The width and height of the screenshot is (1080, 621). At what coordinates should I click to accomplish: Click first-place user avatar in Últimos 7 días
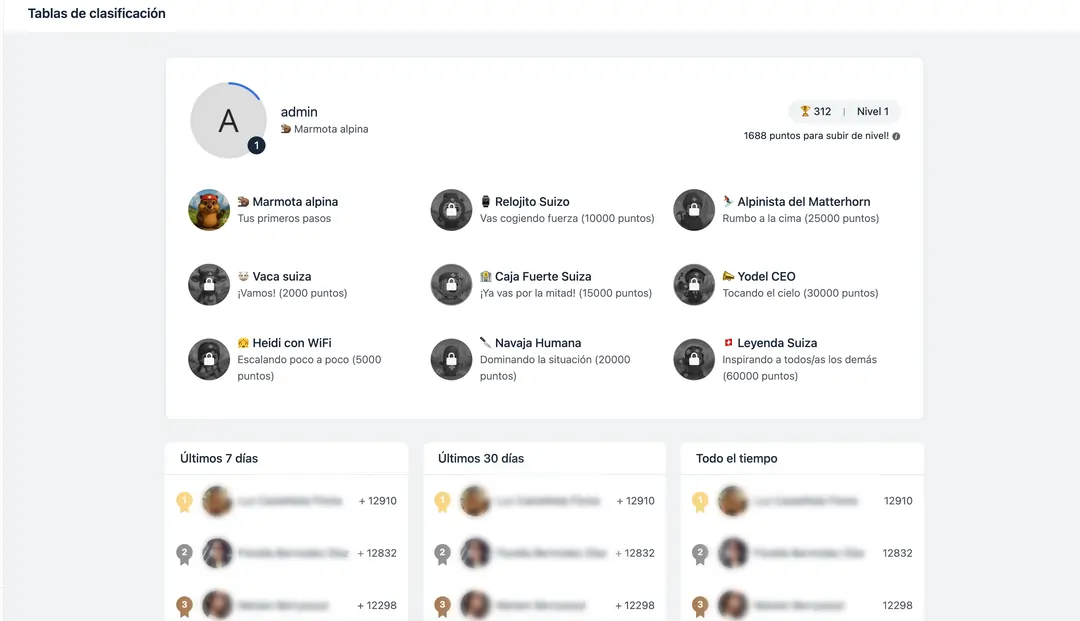point(217,501)
